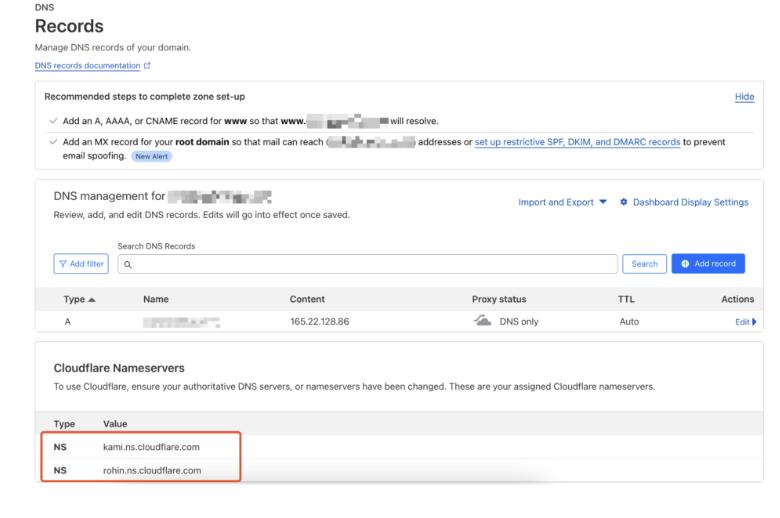Viewport: 780px width, 518px height.
Task: Click the Proxy status column header
Action: 499,299
